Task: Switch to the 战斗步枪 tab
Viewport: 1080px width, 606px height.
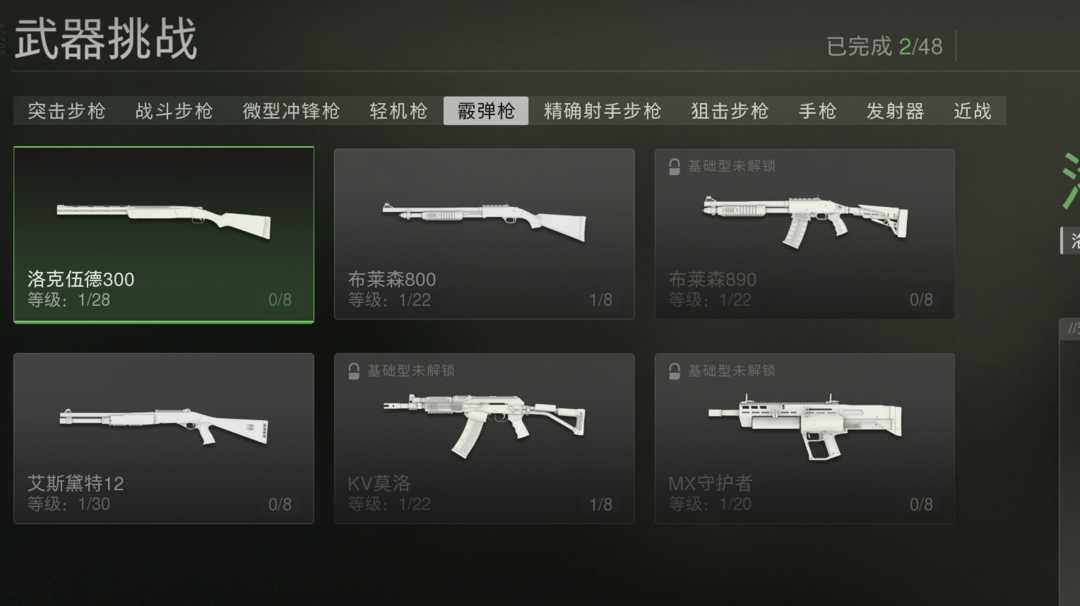Action: (174, 111)
